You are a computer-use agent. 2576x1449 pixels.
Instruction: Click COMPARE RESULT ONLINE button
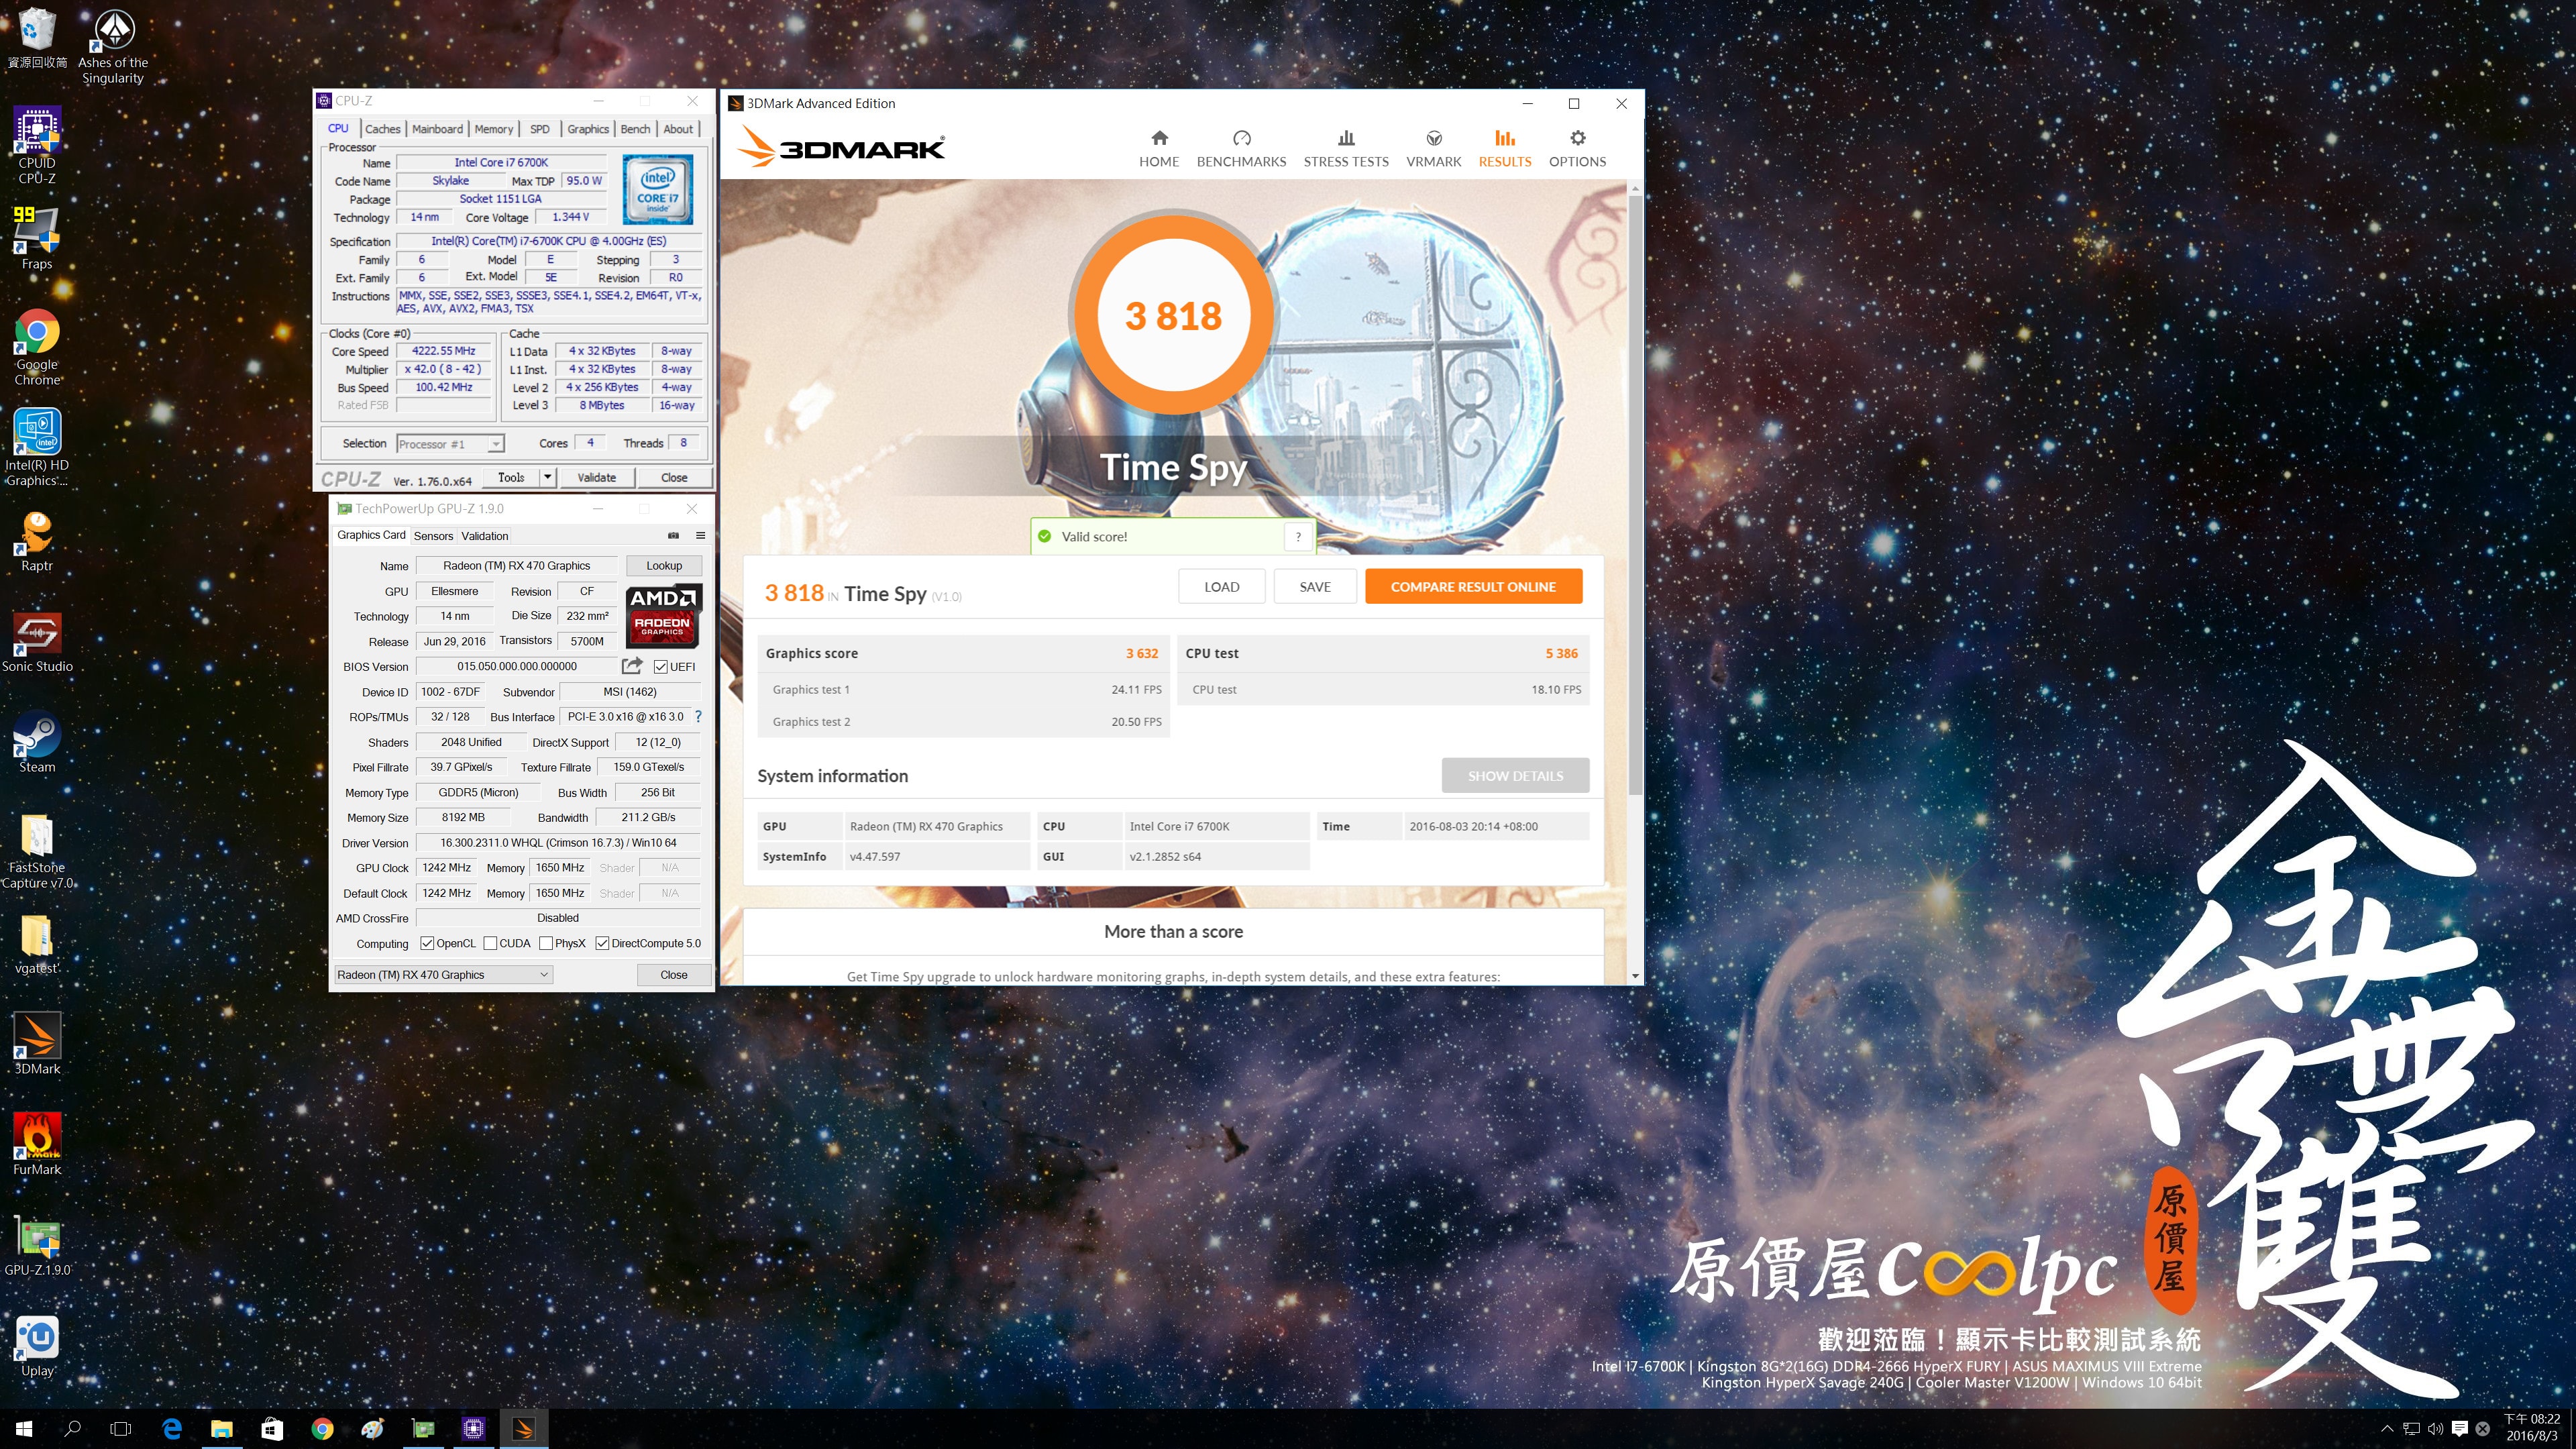pos(1473,587)
